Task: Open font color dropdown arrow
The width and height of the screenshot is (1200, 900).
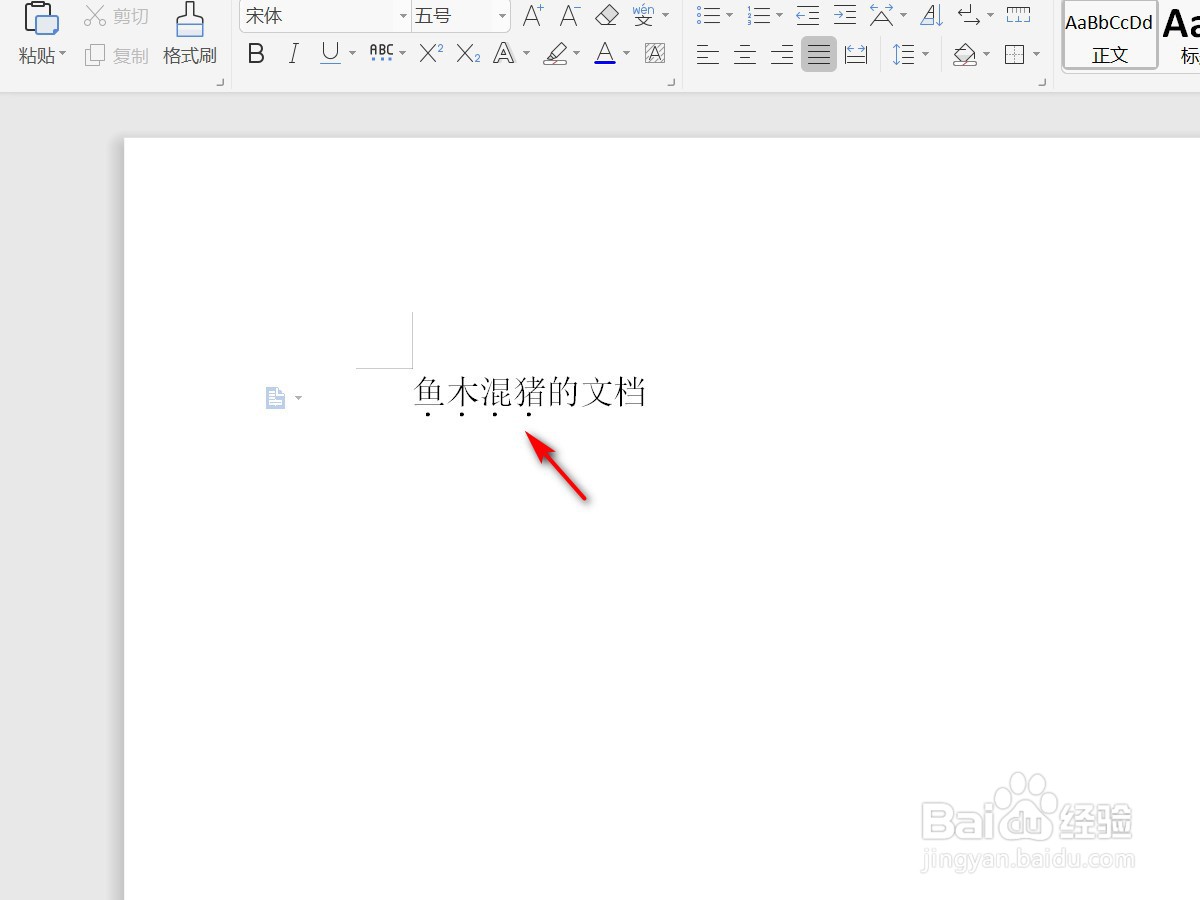Action: click(627, 54)
